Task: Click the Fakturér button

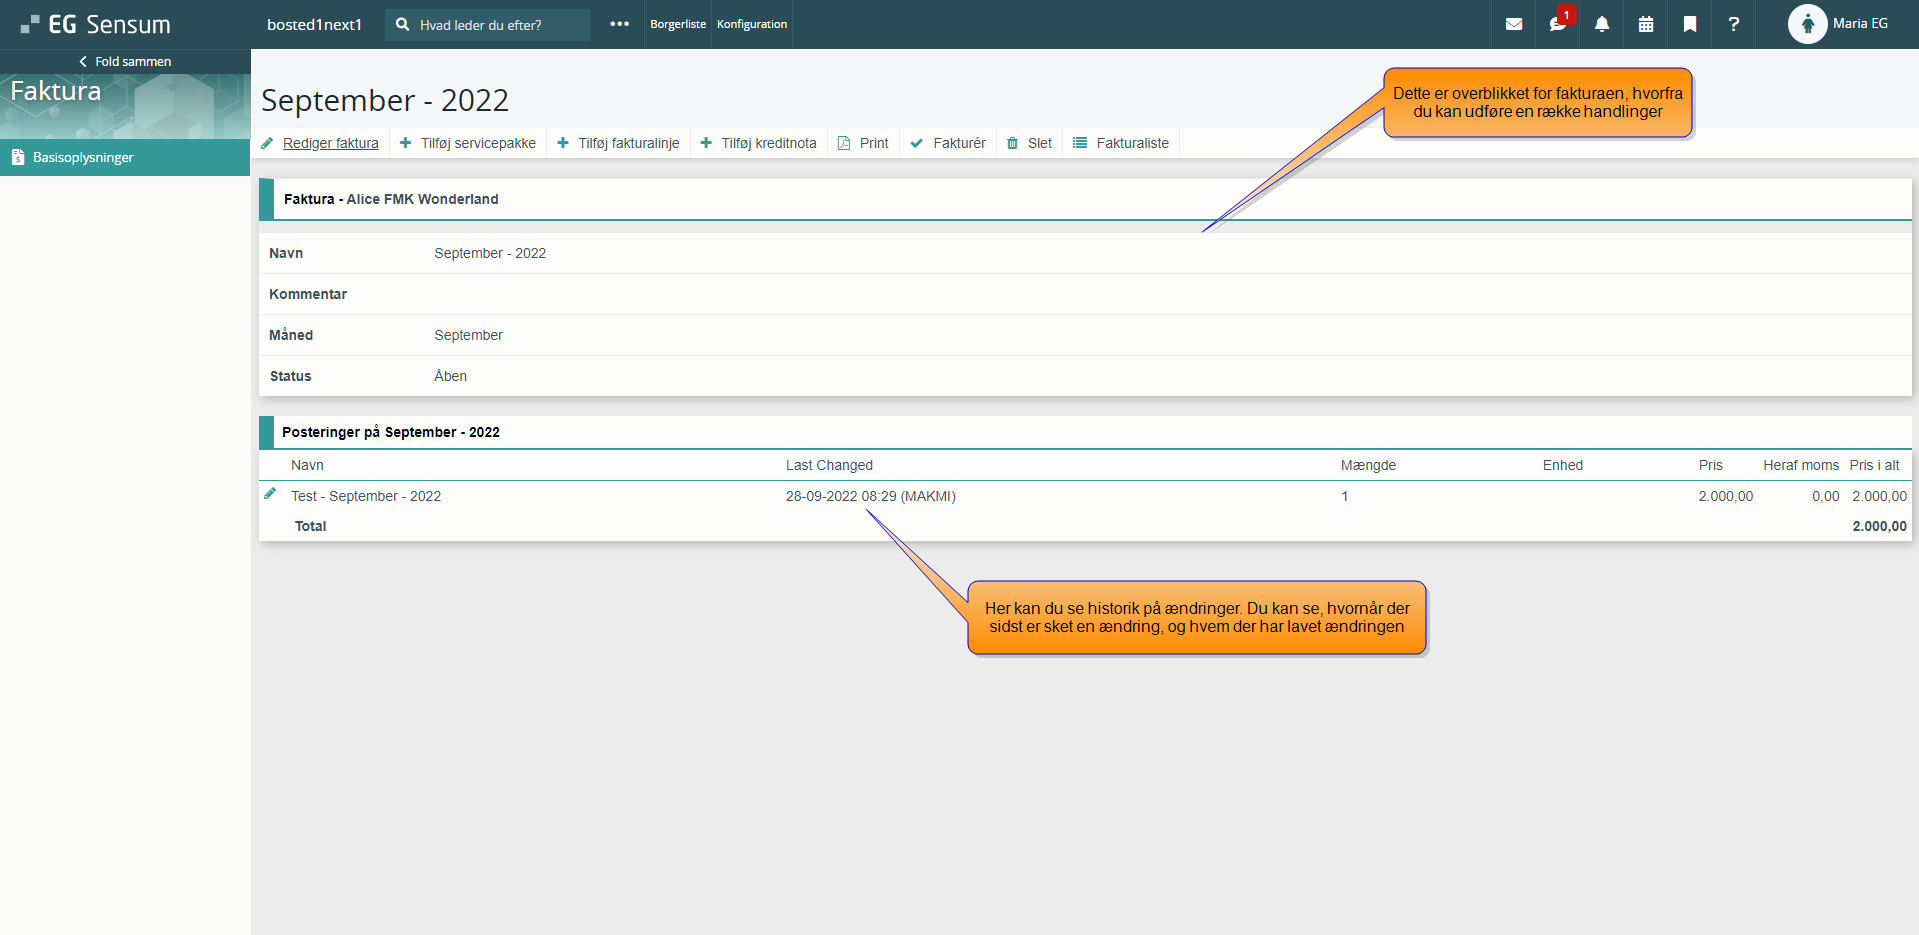Action: (x=948, y=143)
